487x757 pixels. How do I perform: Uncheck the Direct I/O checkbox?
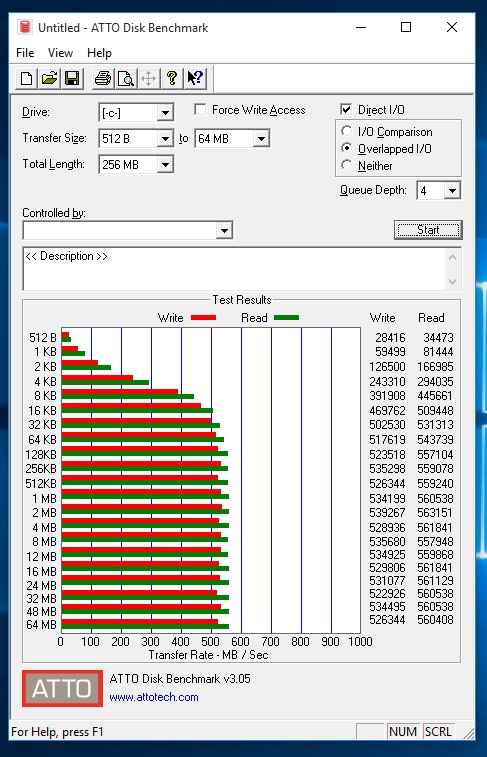[x=346, y=110]
